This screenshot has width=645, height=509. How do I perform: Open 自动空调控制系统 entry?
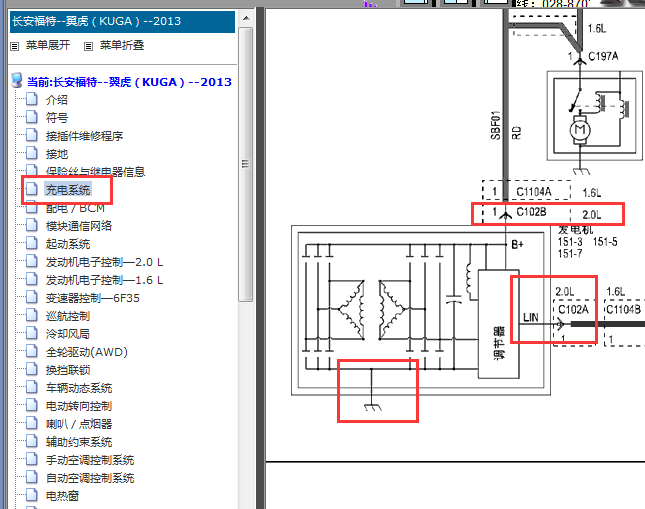90,478
